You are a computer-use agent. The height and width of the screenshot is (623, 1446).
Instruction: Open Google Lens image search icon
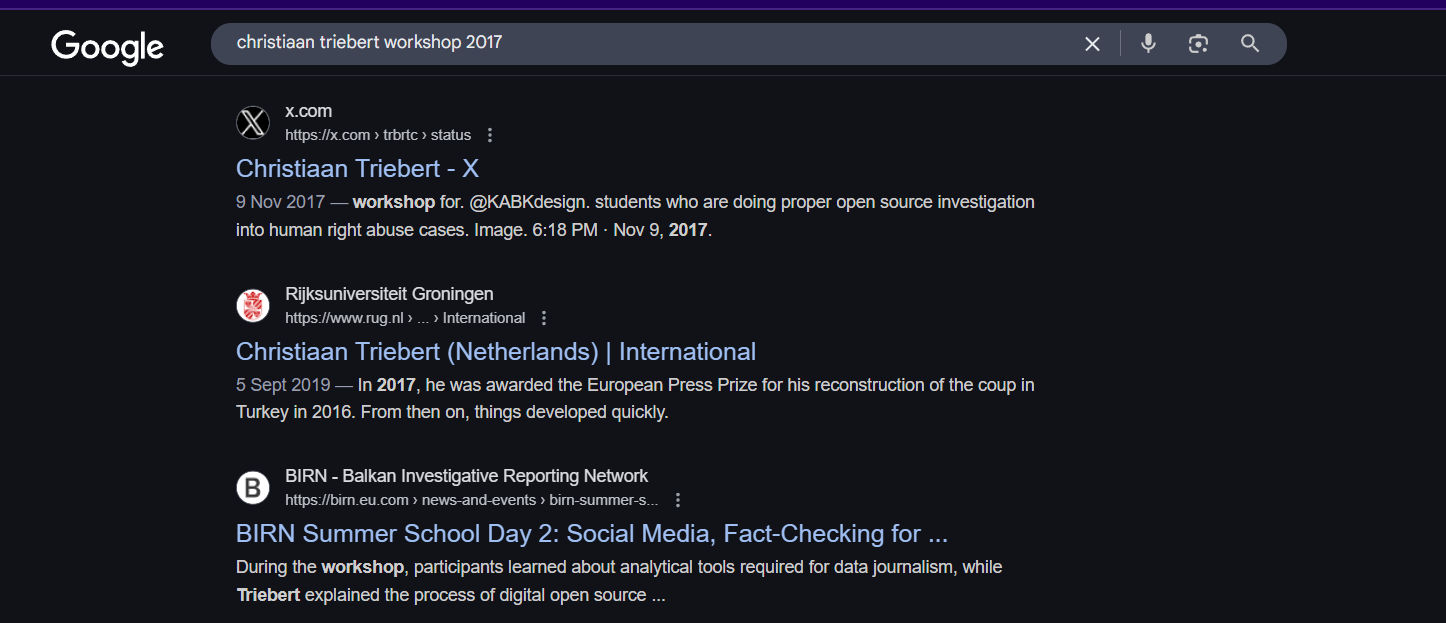(1198, 43)
